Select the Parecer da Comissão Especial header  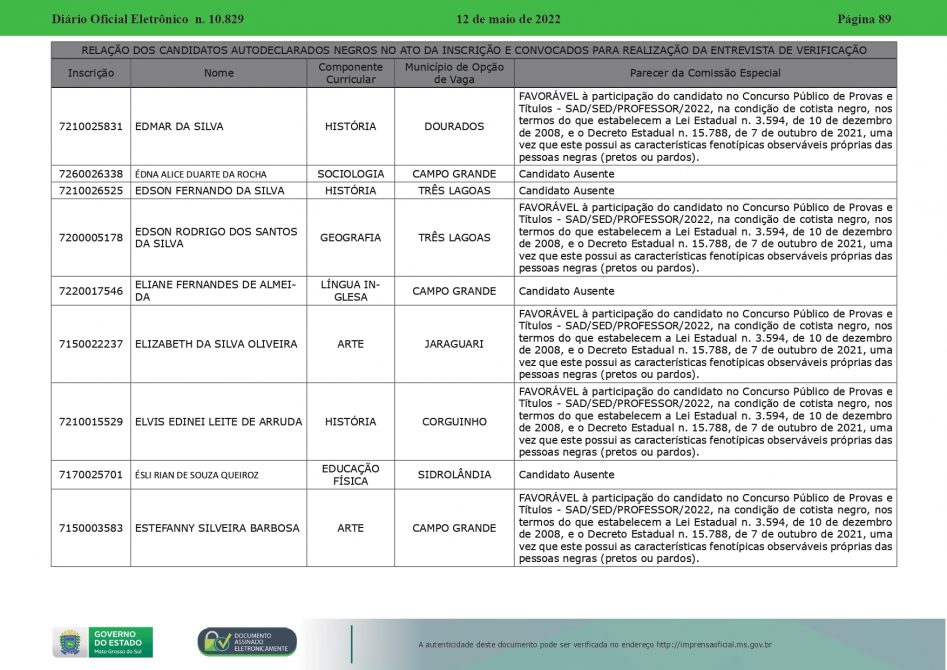click(x=705, y=73)
